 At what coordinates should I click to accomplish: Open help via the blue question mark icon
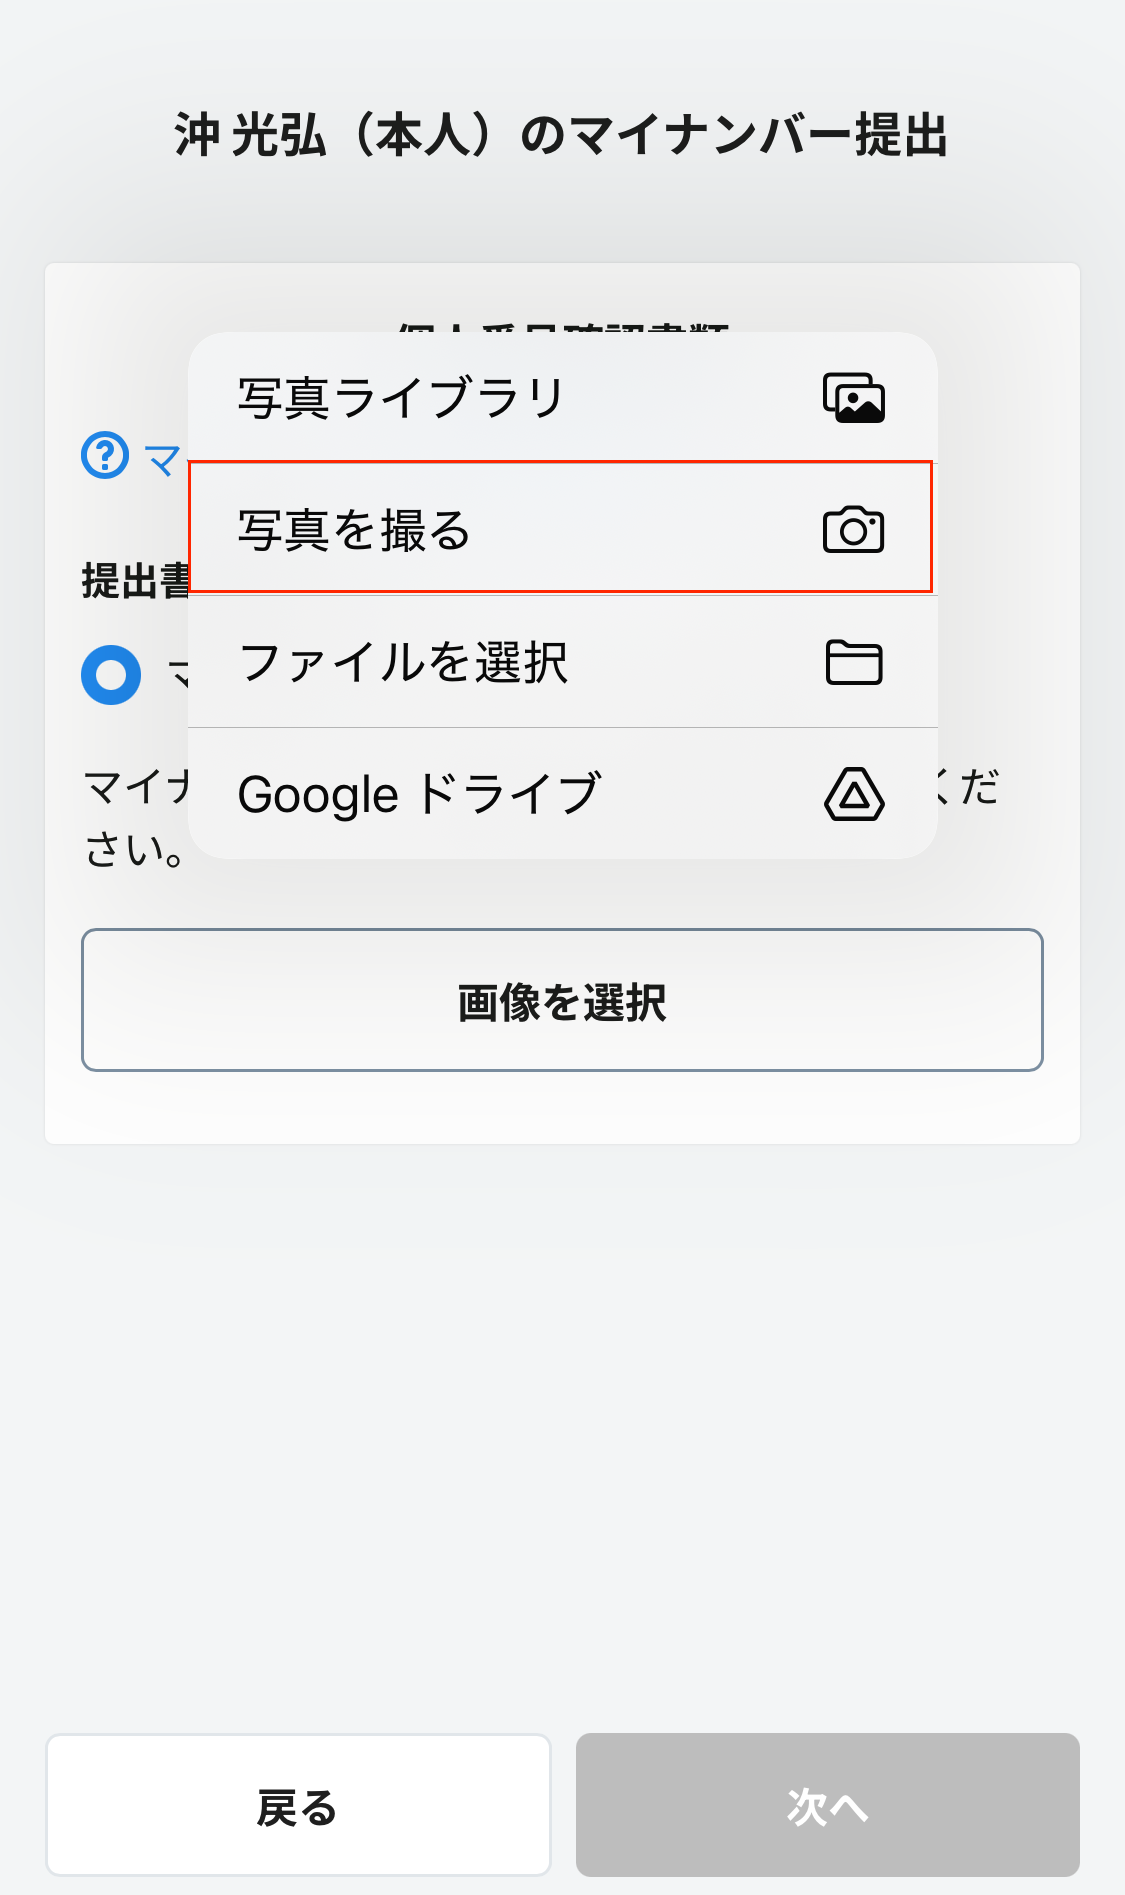pyautogui.click(x=105, y=456)
